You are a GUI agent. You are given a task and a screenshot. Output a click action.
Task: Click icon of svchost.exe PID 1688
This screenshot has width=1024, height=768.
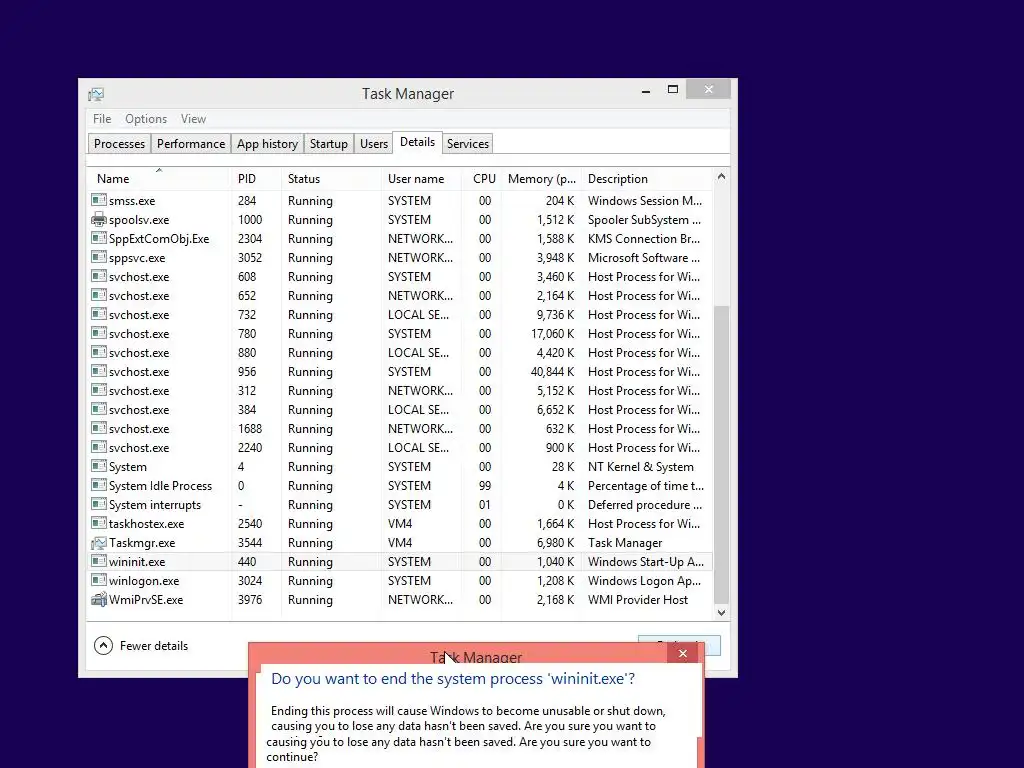[x=99, y=428]
